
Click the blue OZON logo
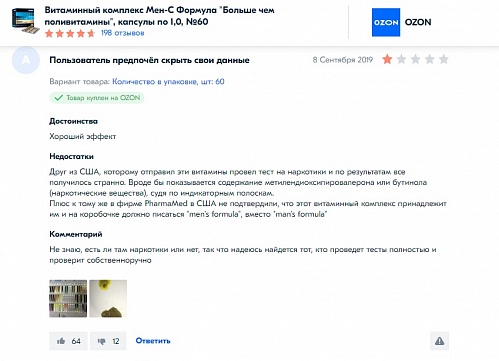pyautogui.click(x=386, y=22)
